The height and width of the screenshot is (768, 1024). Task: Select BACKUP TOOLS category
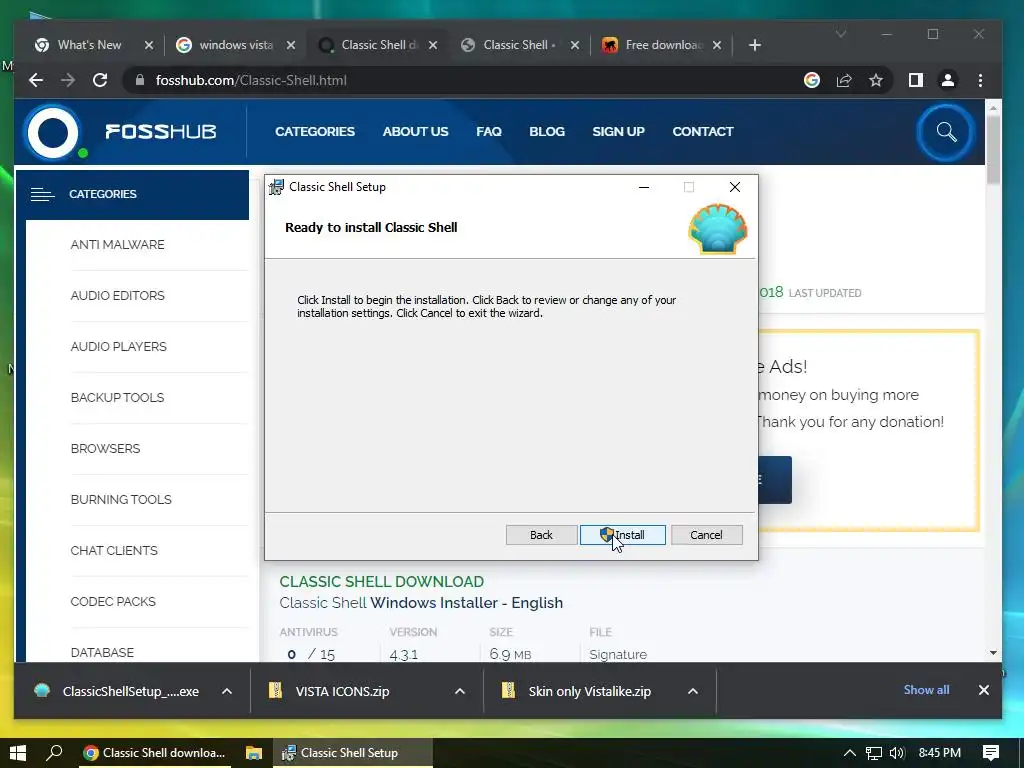pos(117,397)
